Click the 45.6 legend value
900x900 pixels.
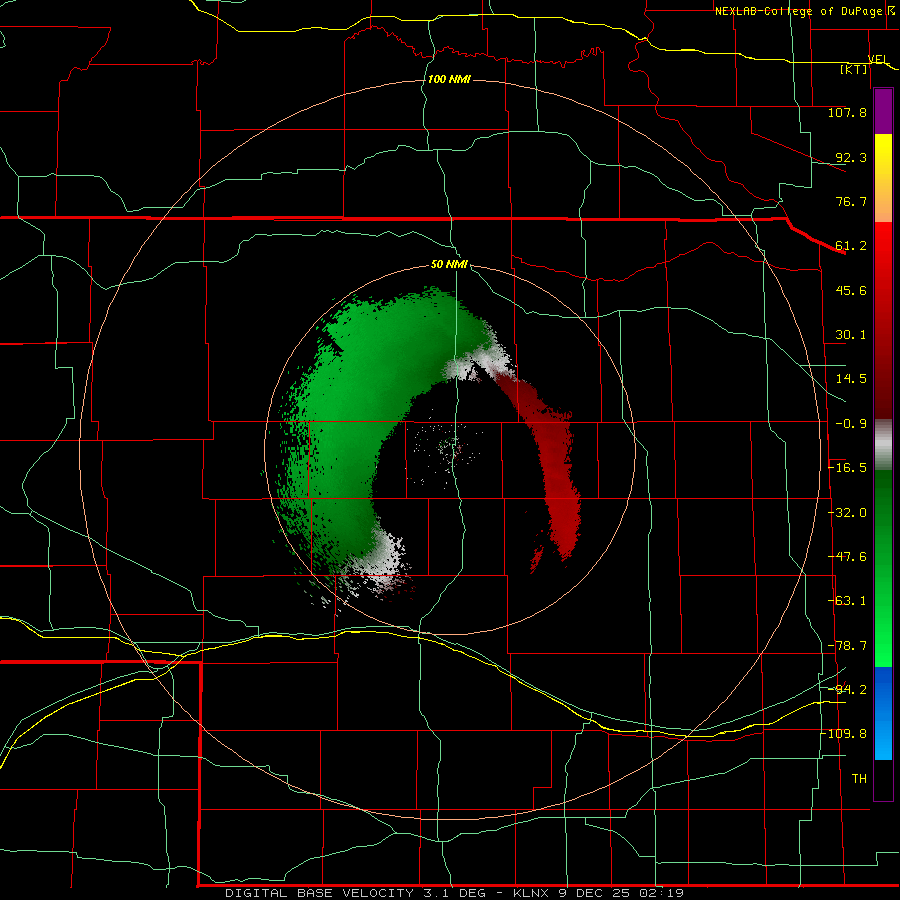[851, 290]
